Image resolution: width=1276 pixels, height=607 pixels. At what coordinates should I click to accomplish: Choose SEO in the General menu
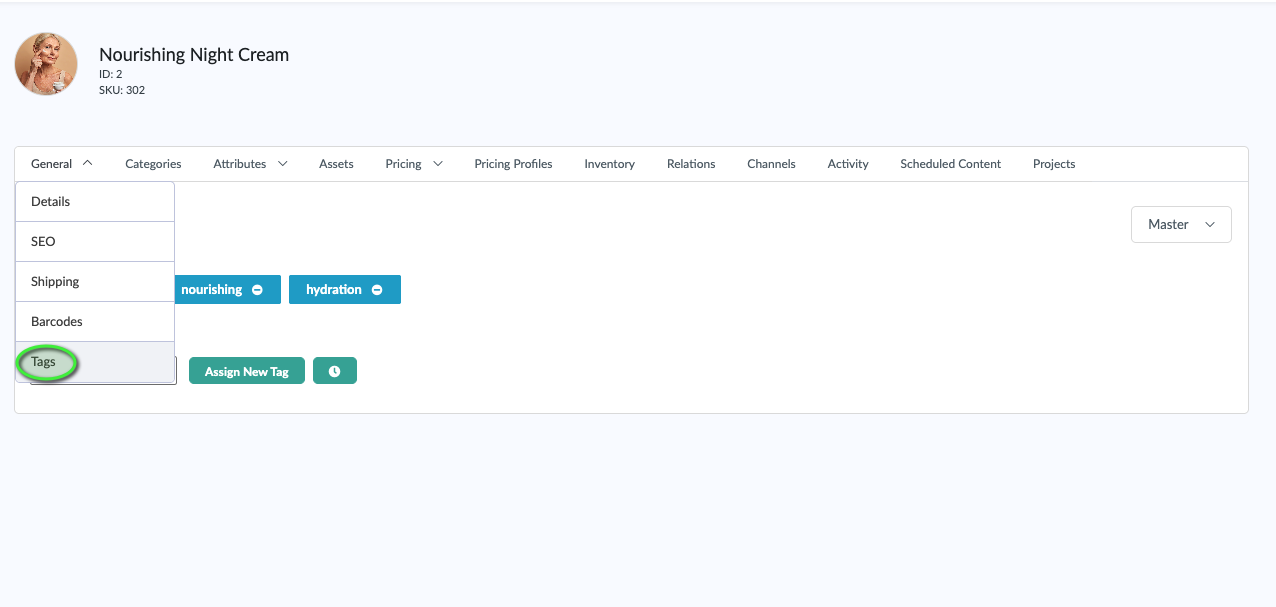[44, 242]
